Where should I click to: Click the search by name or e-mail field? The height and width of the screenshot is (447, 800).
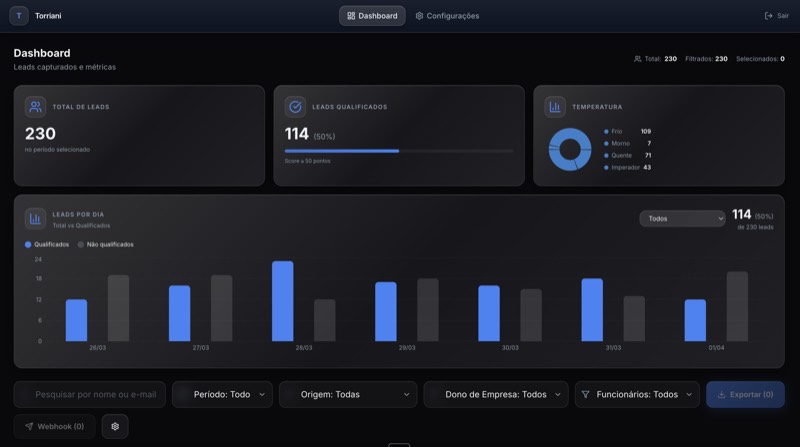coord(90,394)
